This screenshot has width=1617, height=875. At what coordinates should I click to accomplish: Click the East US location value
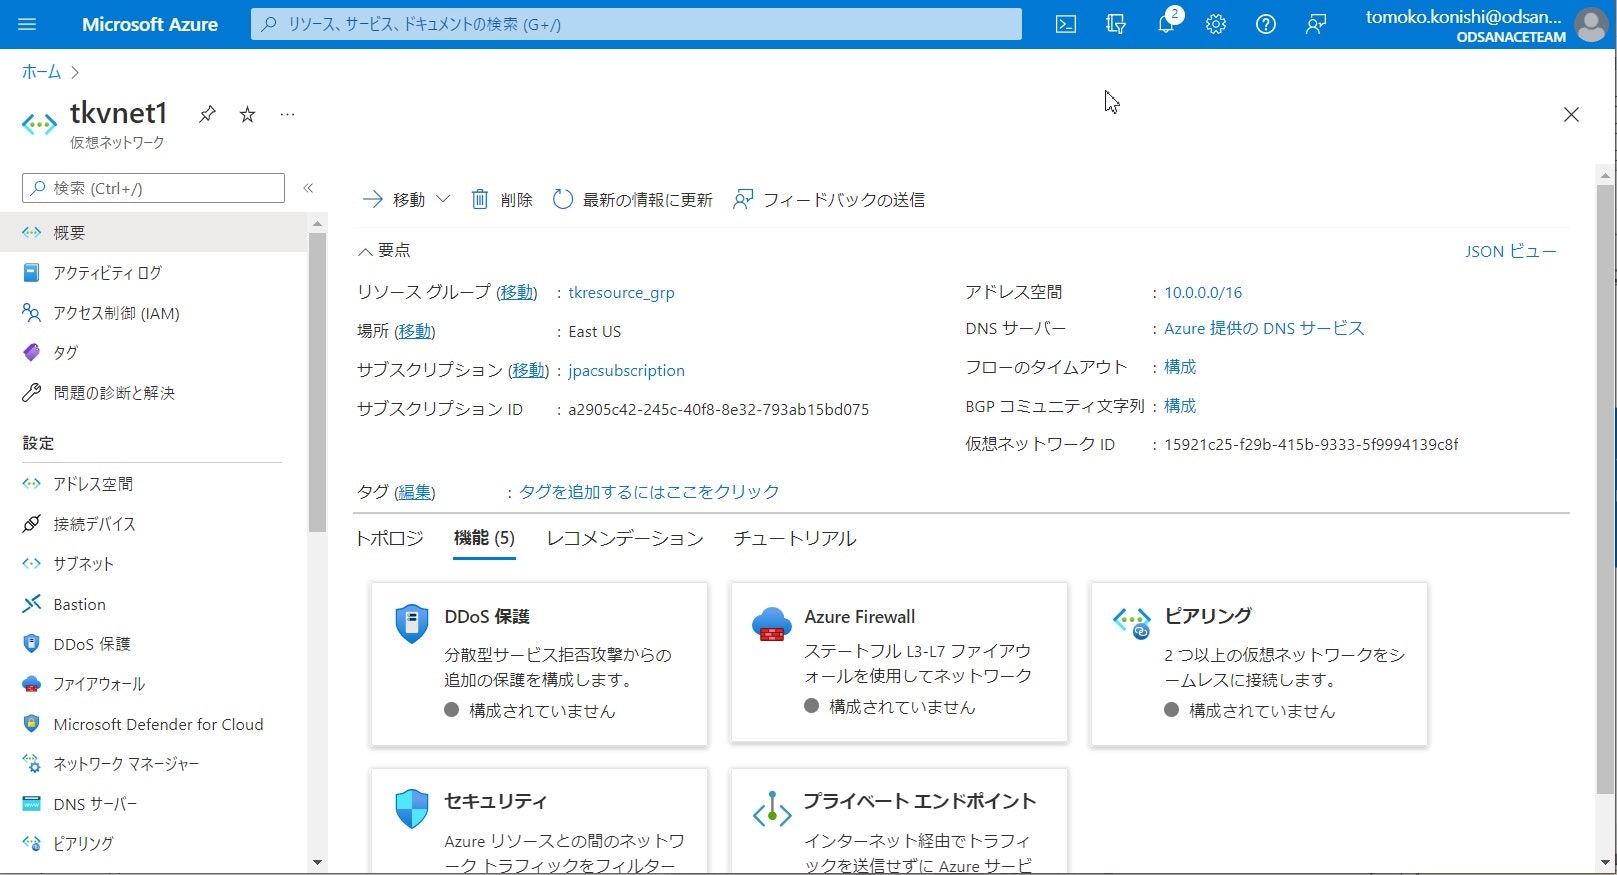tap(594, 331)
